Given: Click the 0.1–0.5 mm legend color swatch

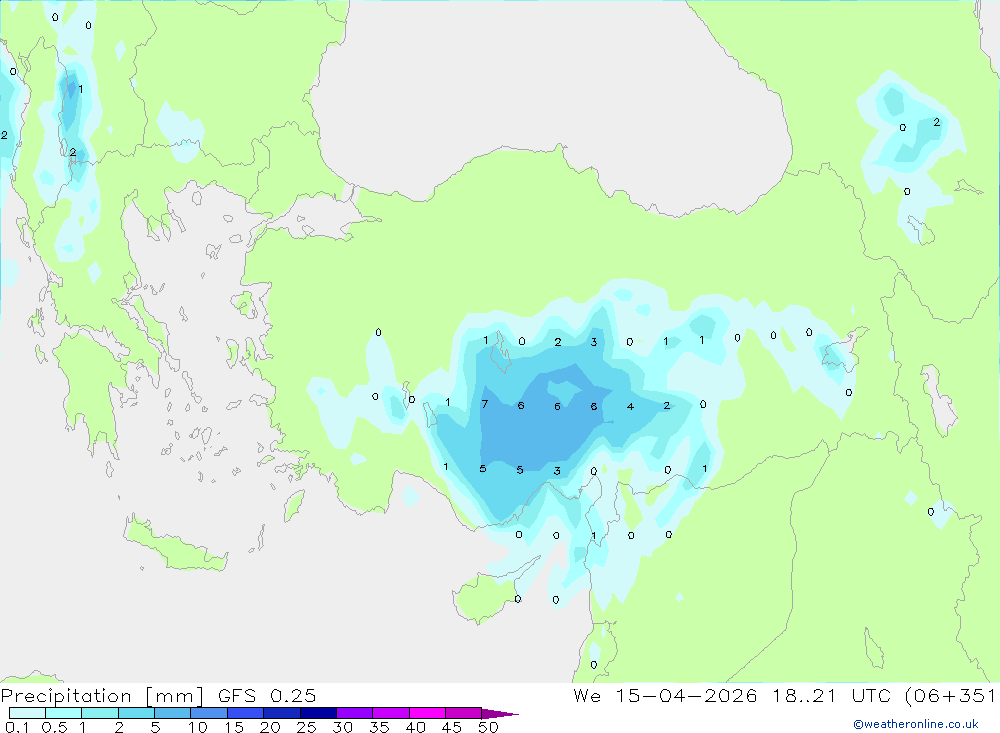Looking at the screenshot, I should [27, 713].
